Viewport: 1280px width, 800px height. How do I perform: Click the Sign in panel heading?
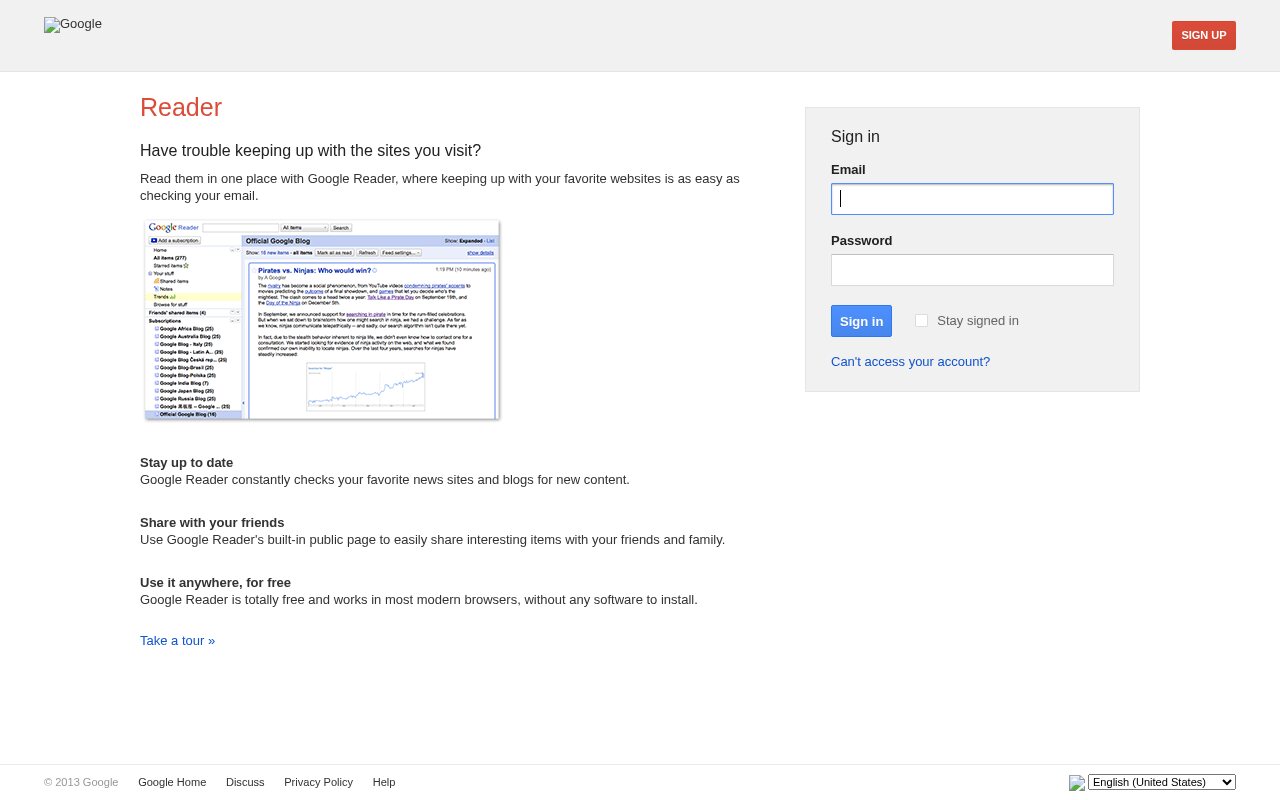[x=855, y=137]
